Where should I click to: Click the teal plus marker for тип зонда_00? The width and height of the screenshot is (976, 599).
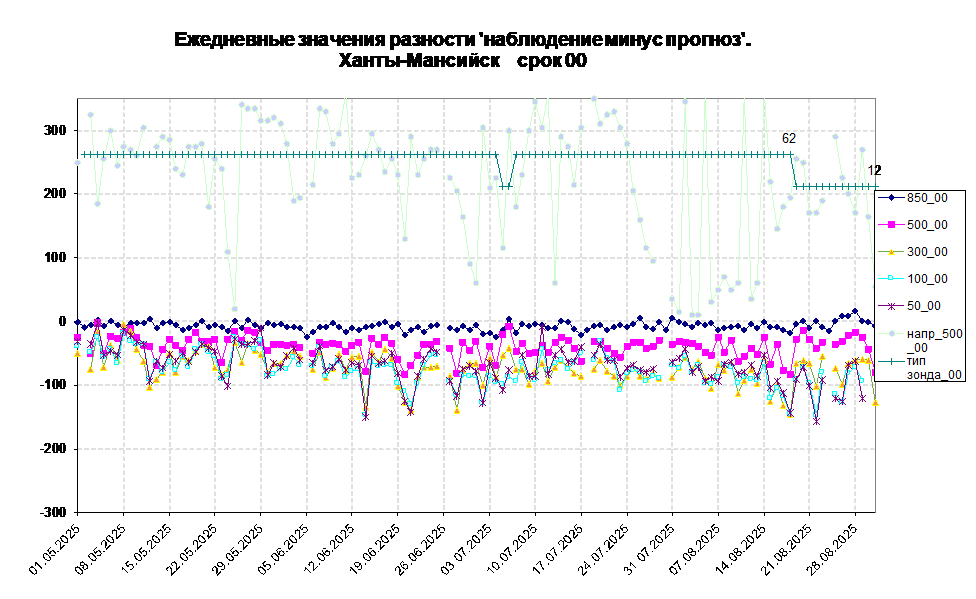[x=891, y=360]
